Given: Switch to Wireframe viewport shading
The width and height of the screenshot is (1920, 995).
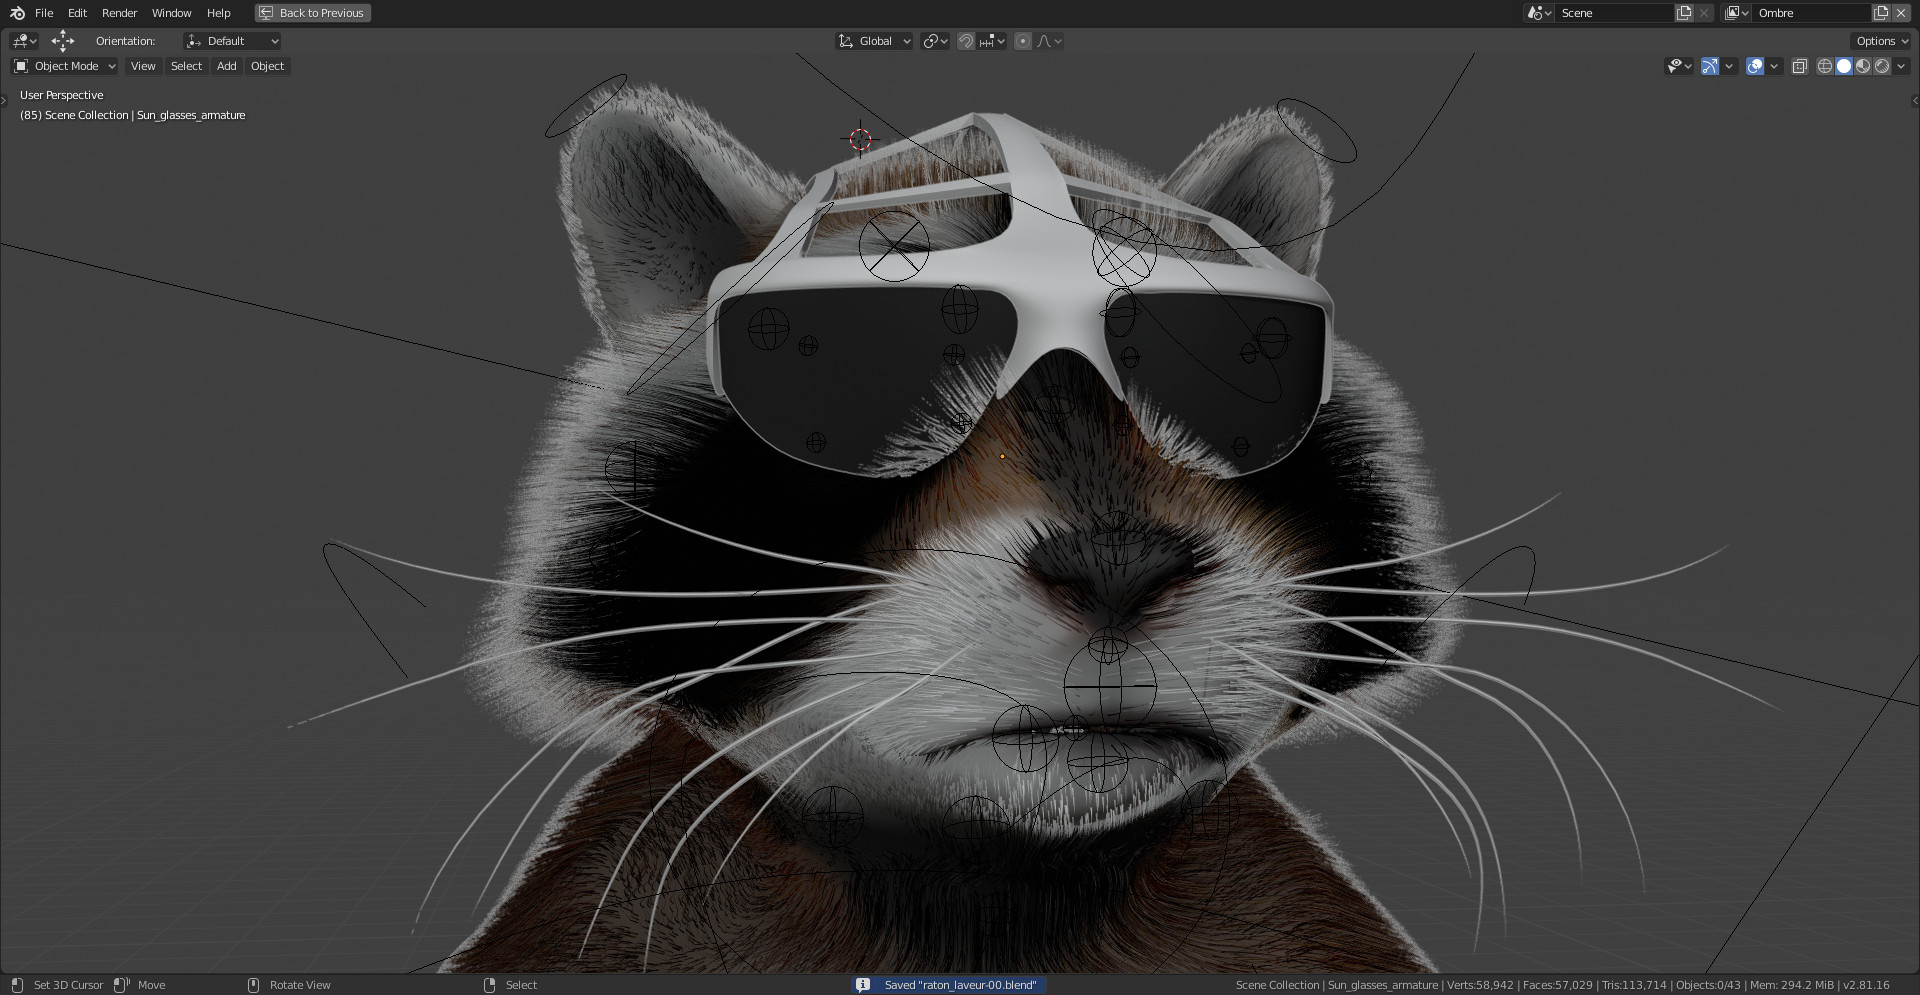Looking at the screenshot, I should coord(1825,66).
